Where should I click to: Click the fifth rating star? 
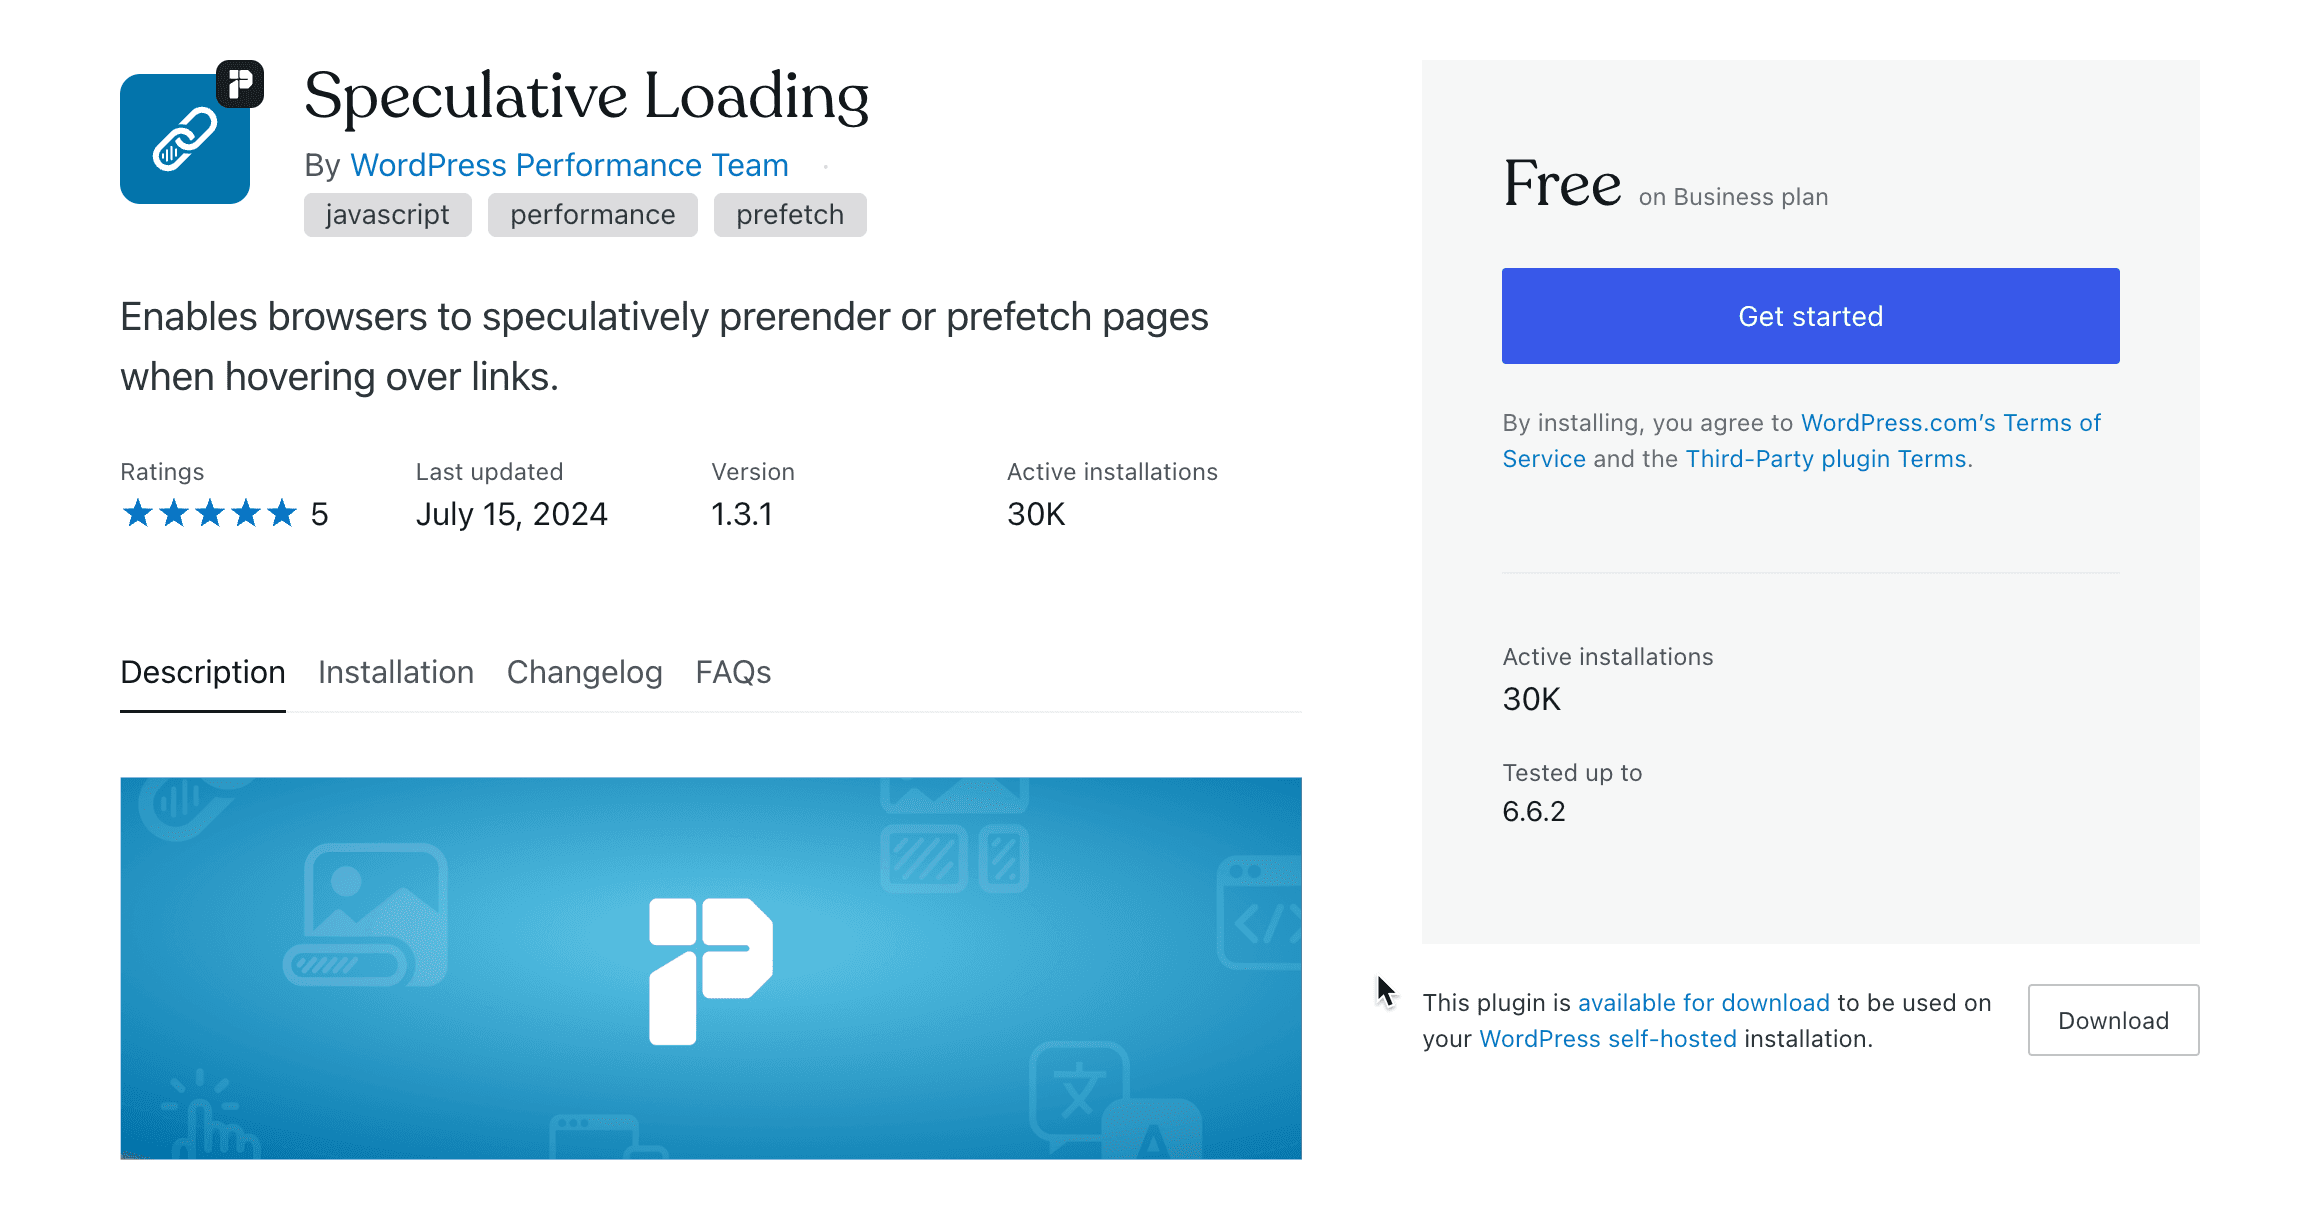(283, 513)
